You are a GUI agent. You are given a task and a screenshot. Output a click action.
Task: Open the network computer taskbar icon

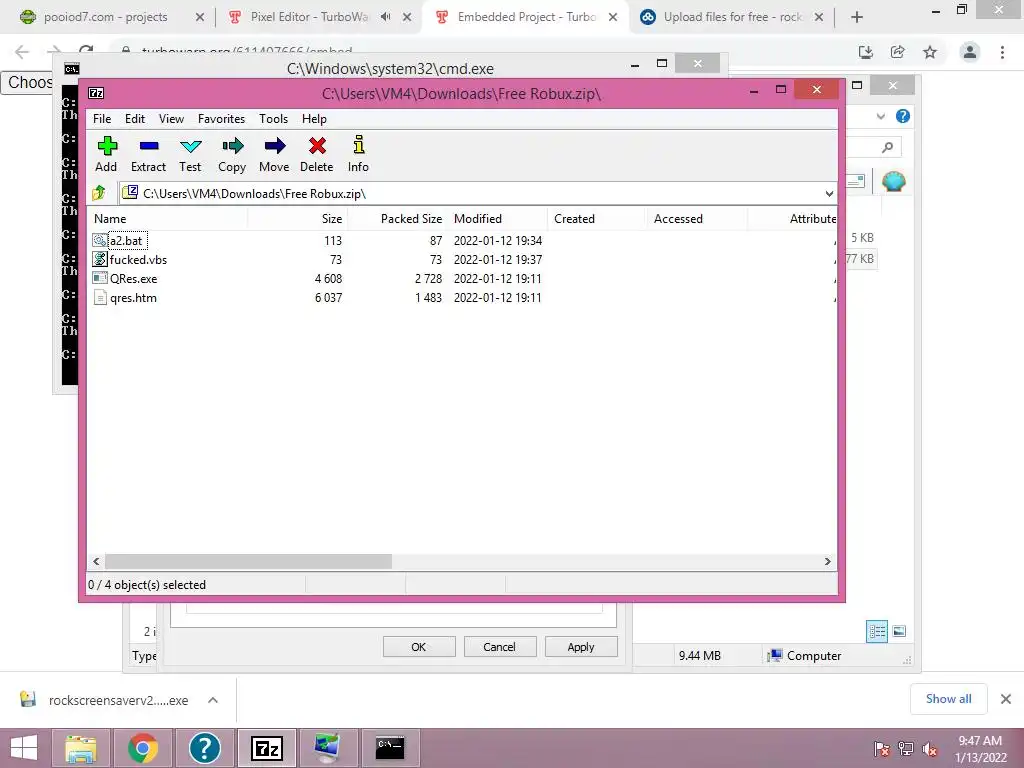(328, 748)
